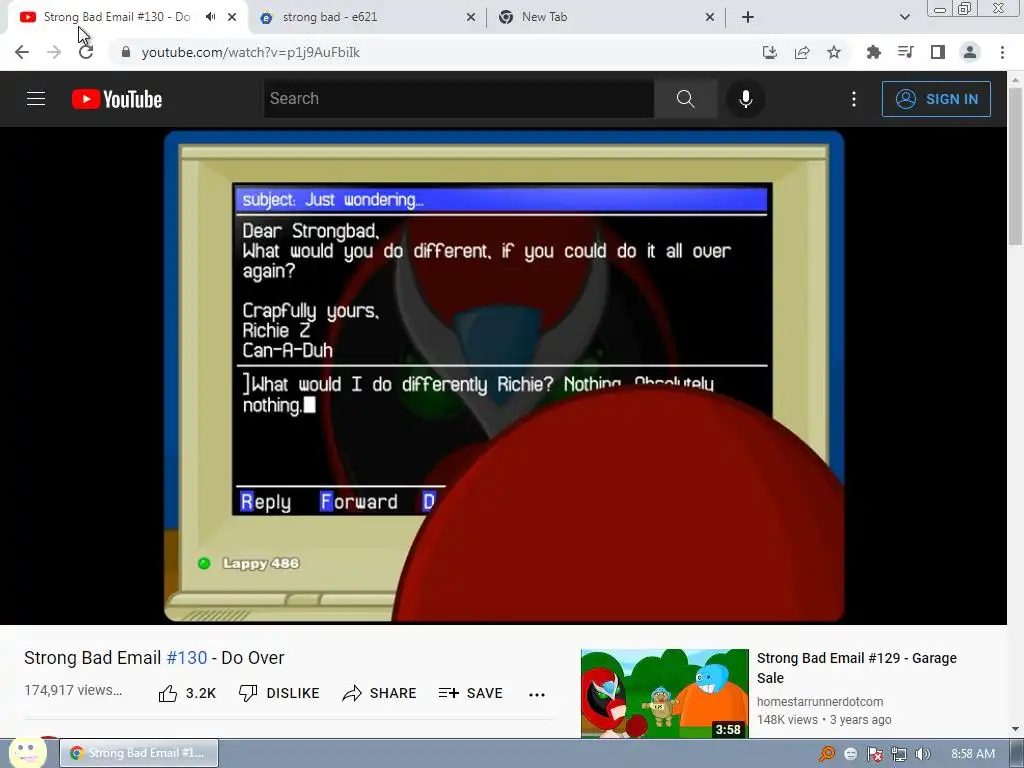Click the video player to pause
Viewport: 1024px width, 768px height.
point(504,376)
